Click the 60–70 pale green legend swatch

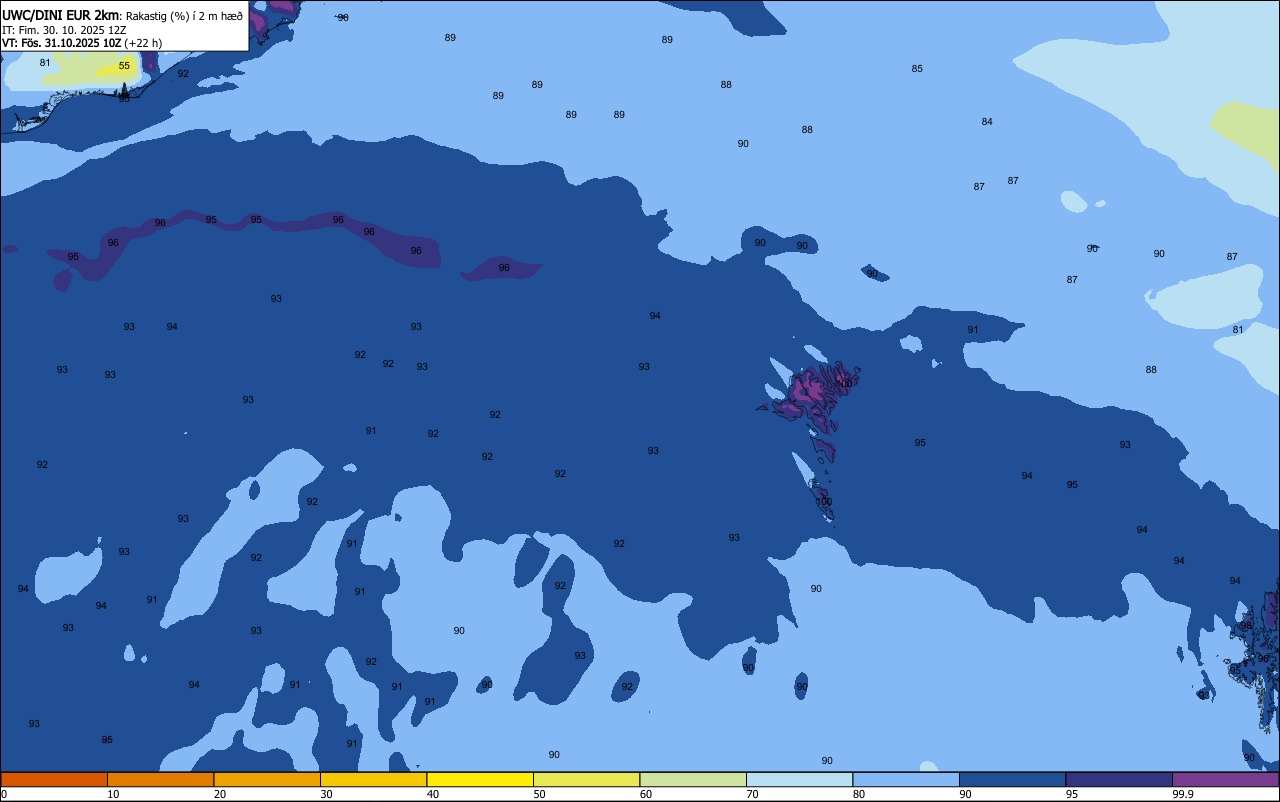[x=693, y=779]
